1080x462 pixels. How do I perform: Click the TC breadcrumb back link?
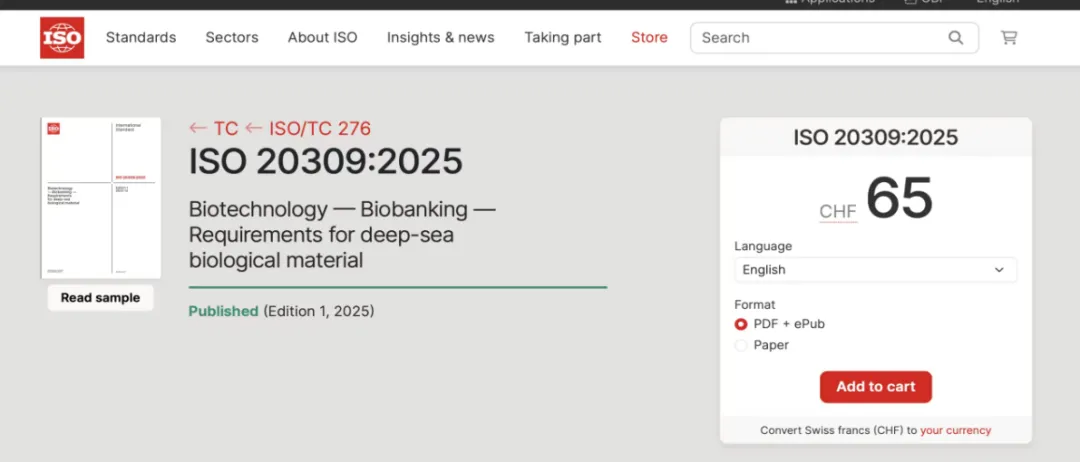(x=214, y=129)
